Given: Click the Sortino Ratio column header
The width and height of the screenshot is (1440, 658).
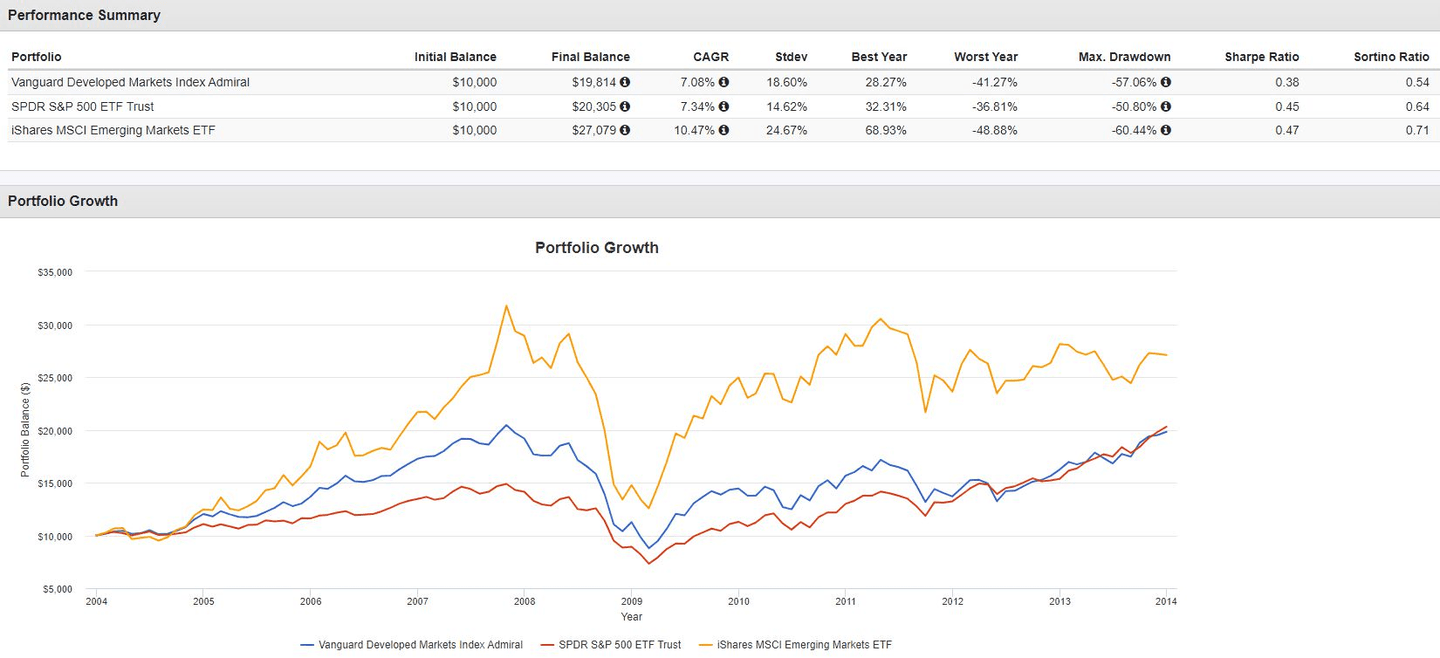Looking at the screenshot, I should point(1391,57).
